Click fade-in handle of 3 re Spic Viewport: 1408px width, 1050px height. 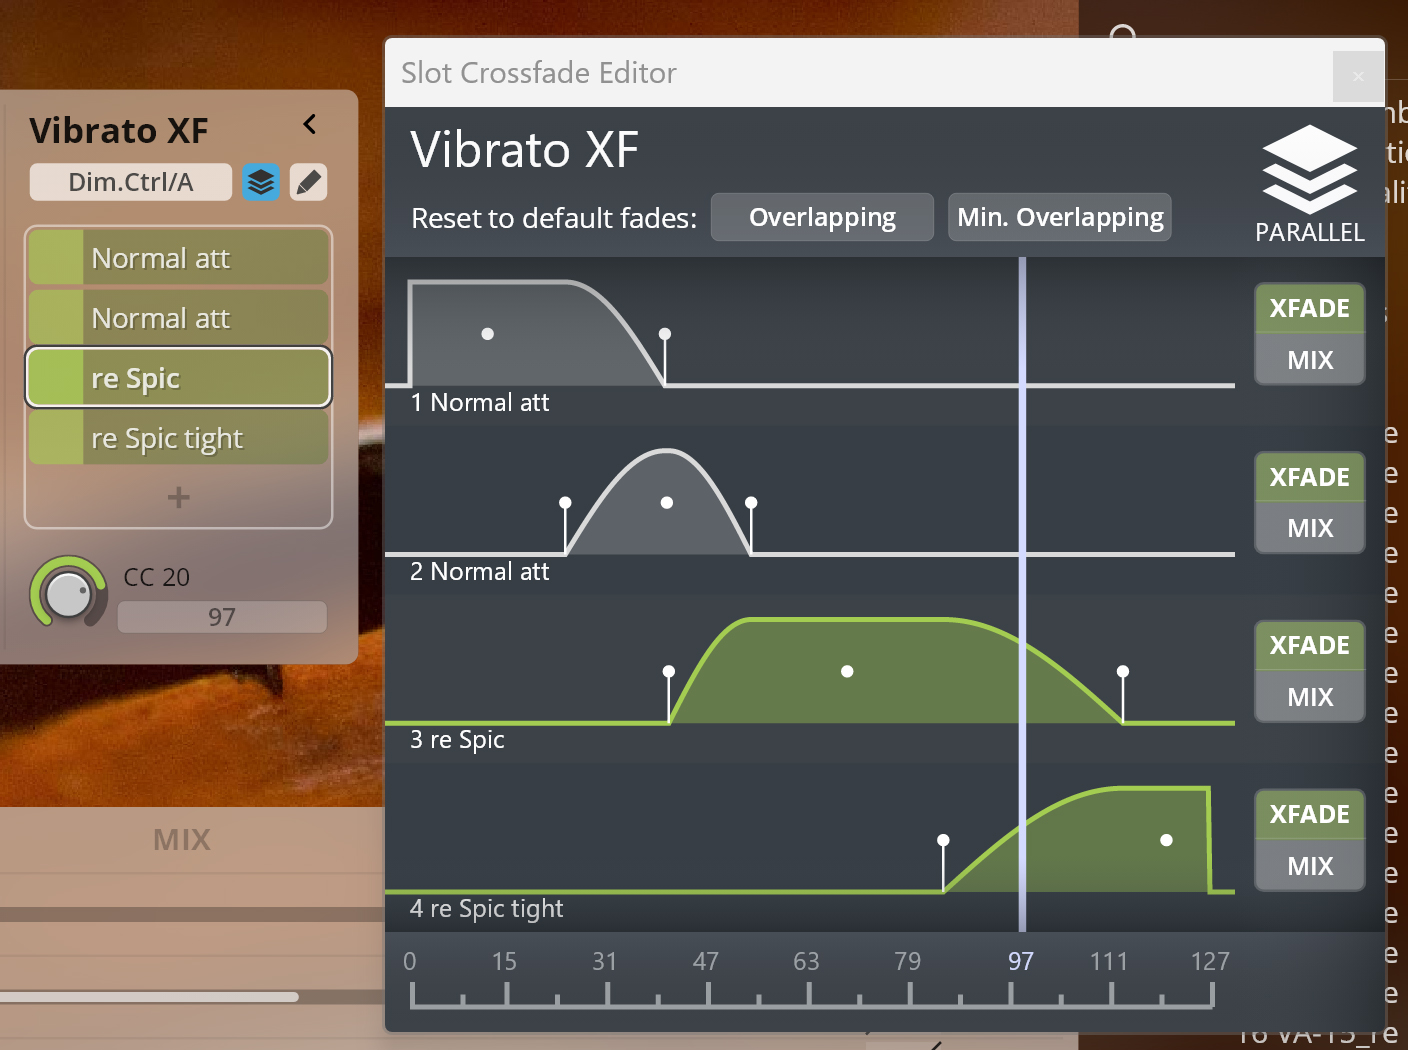coord(669,671)
